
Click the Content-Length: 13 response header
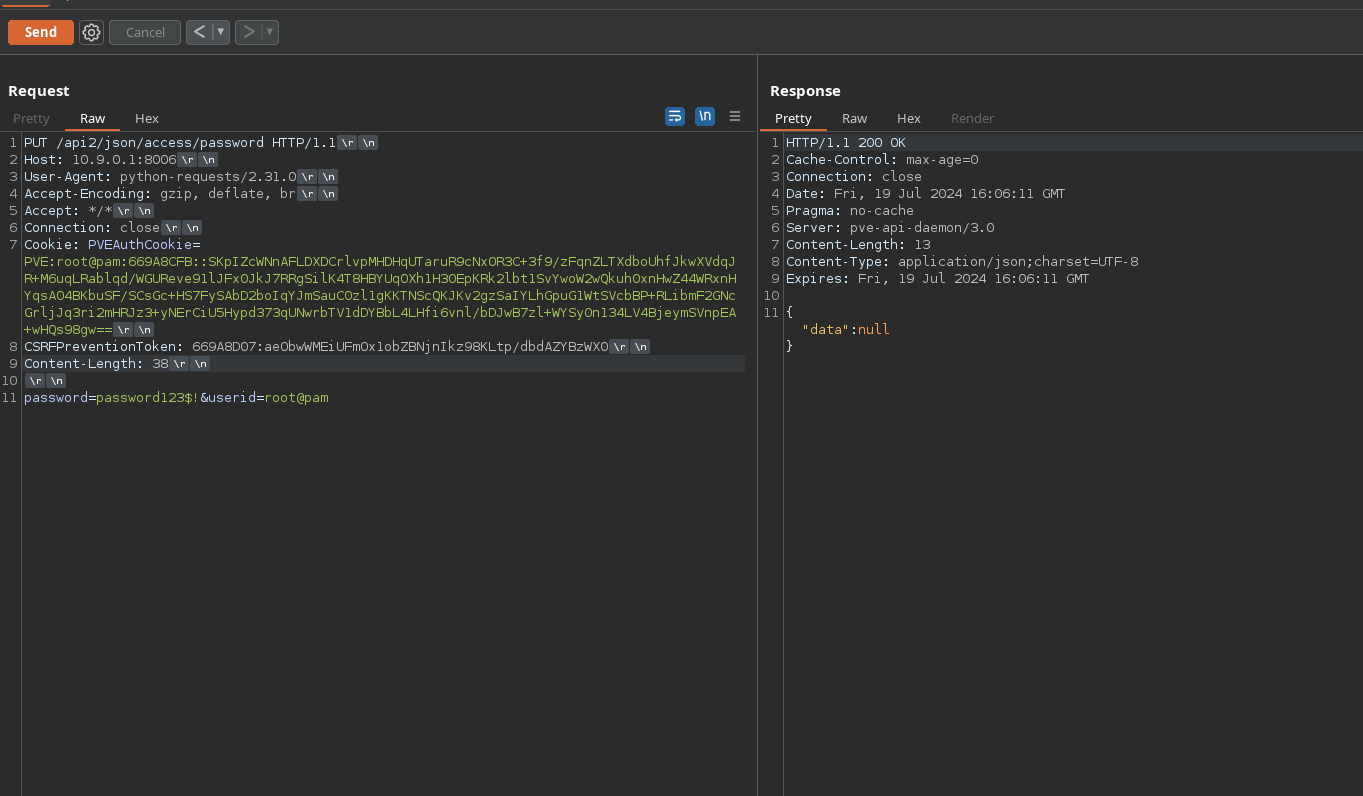tap(858, 245)
